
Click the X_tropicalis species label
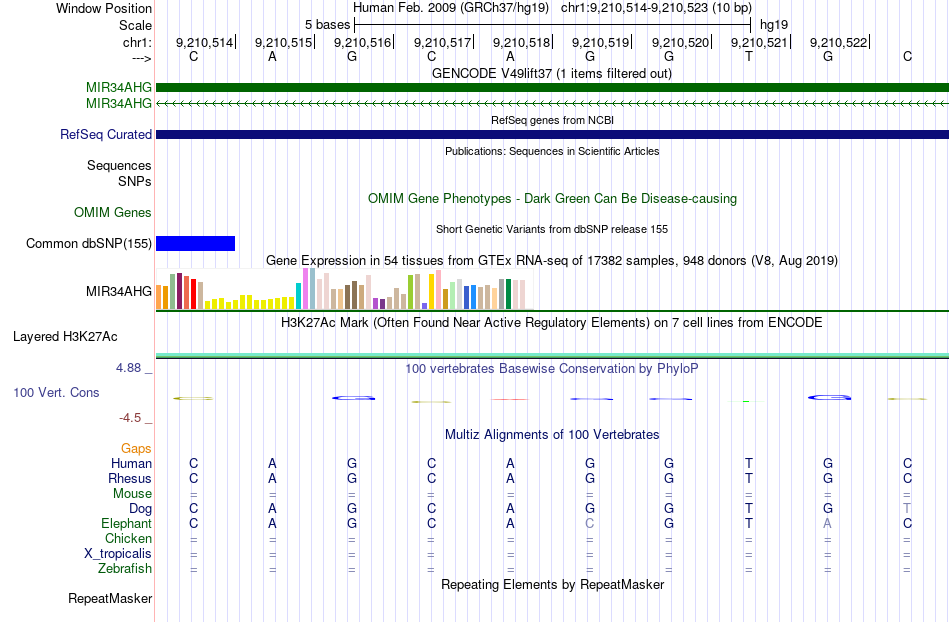(x=118, y=554)
